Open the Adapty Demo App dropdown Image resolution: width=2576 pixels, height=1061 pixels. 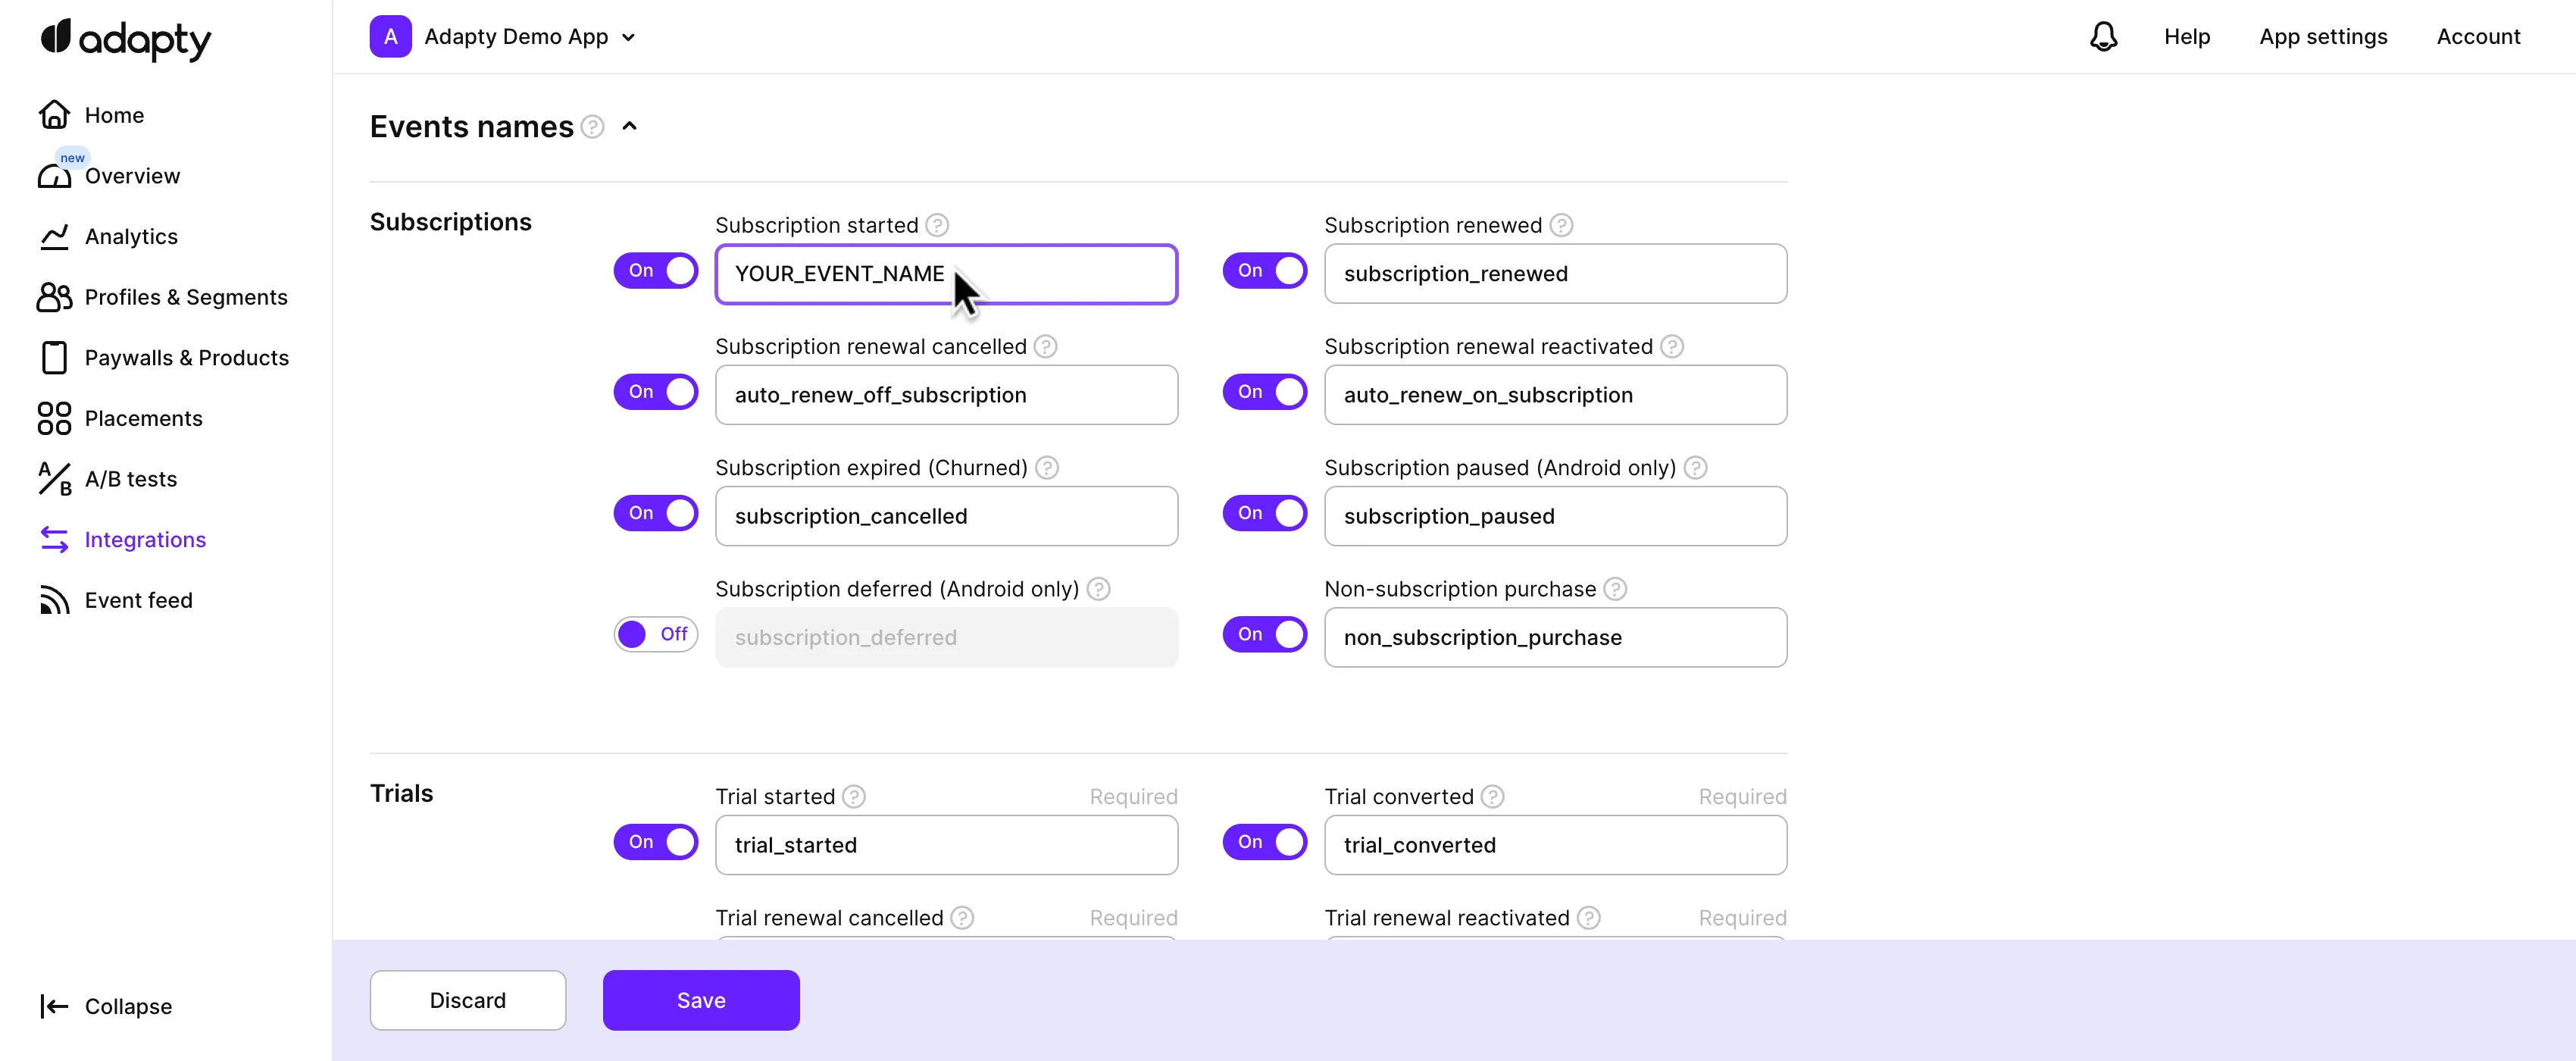coord(629,36)
